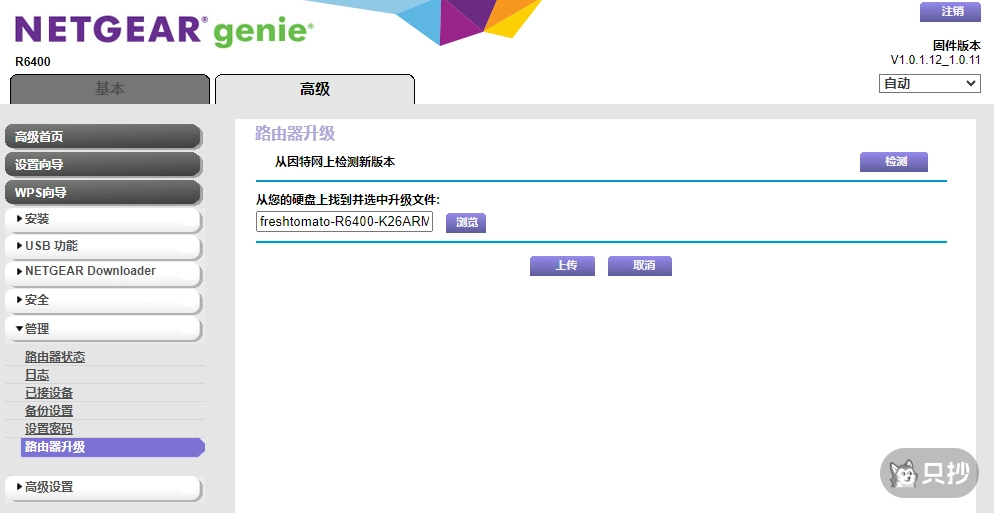The width and height of the screenshot is (994, 513).
Task: Click the 注销 logout button
Action: [x=950, y=12]
